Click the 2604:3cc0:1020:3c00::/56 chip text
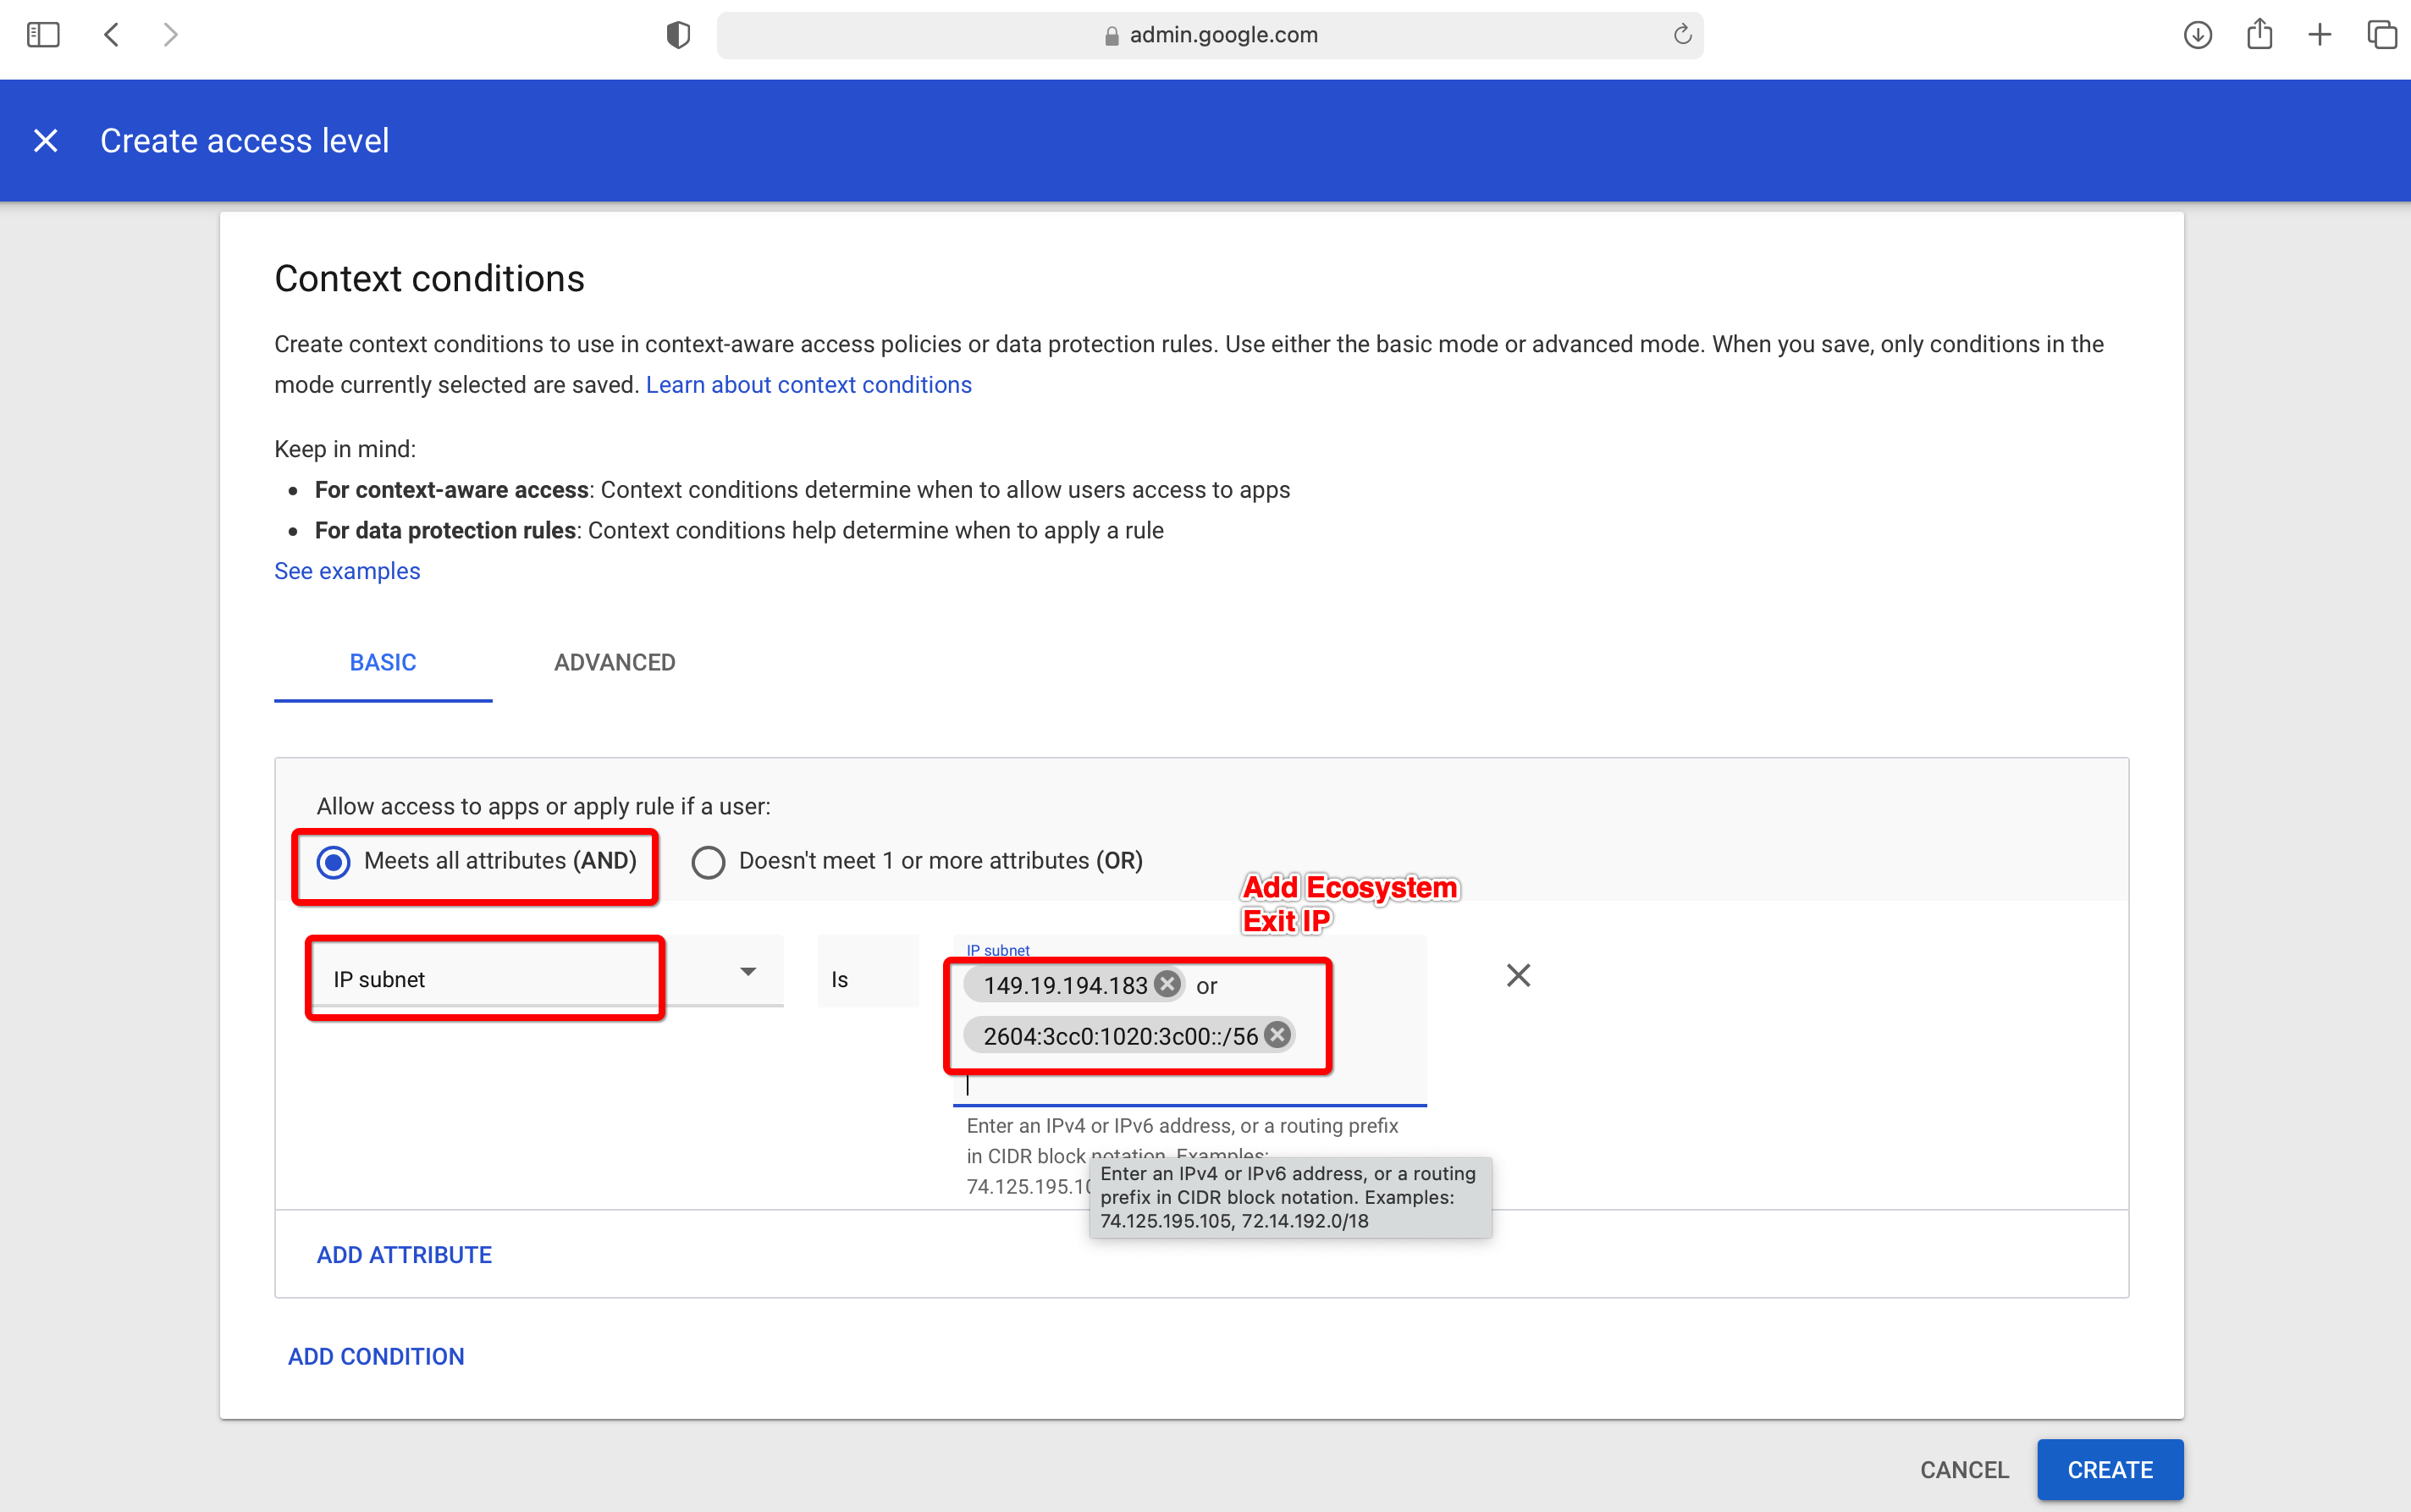 coord(1120,1036)
